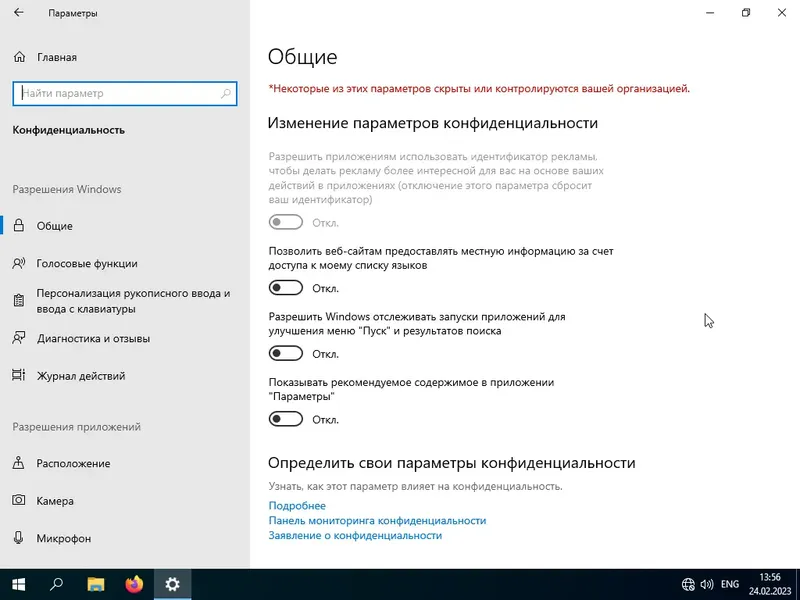
Task: Open the Подробнее link
Action: click(x=295, y=505)
